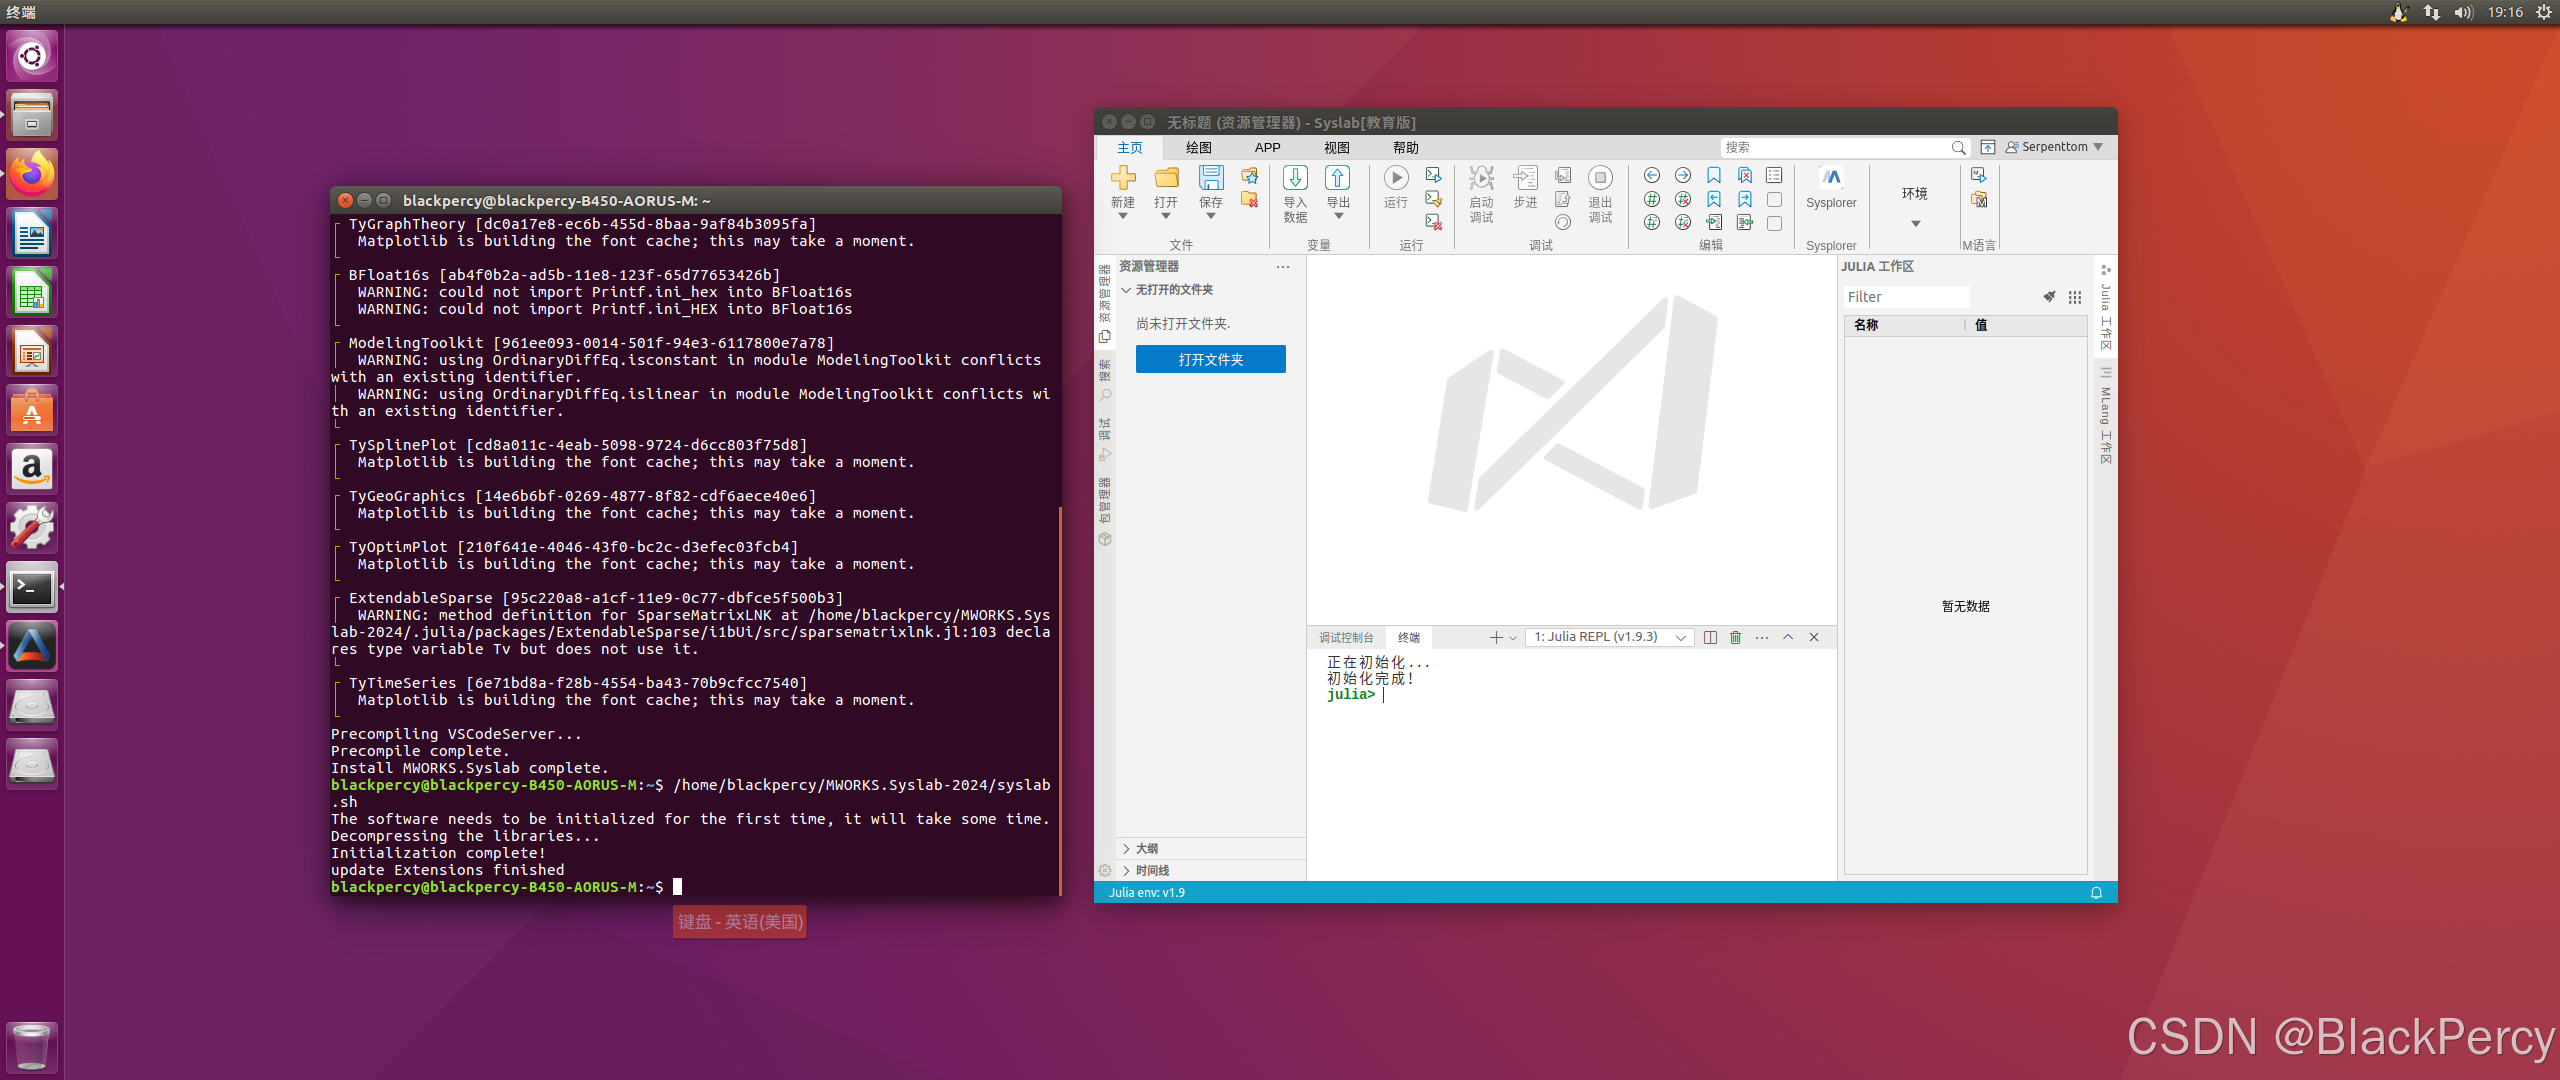Open the 环境 dropdown arrow

[1916, 224]
